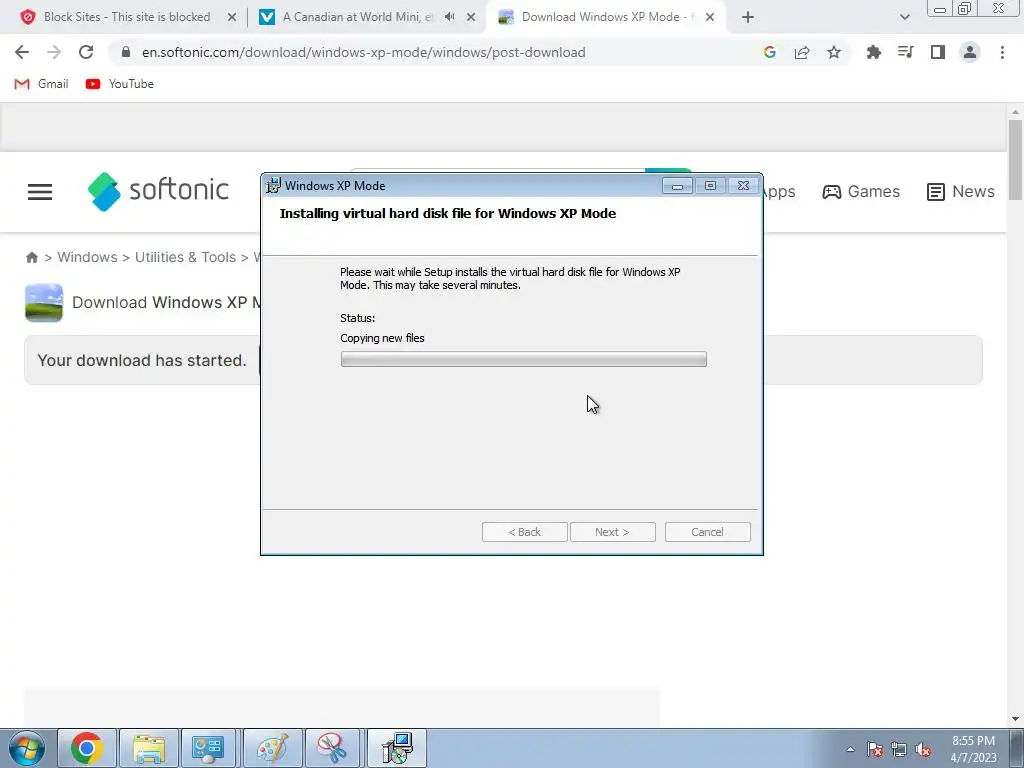This screenshot has height=768, width=1024.
Task: Click the muted volume tray icon
Action: tap(923, 749)
